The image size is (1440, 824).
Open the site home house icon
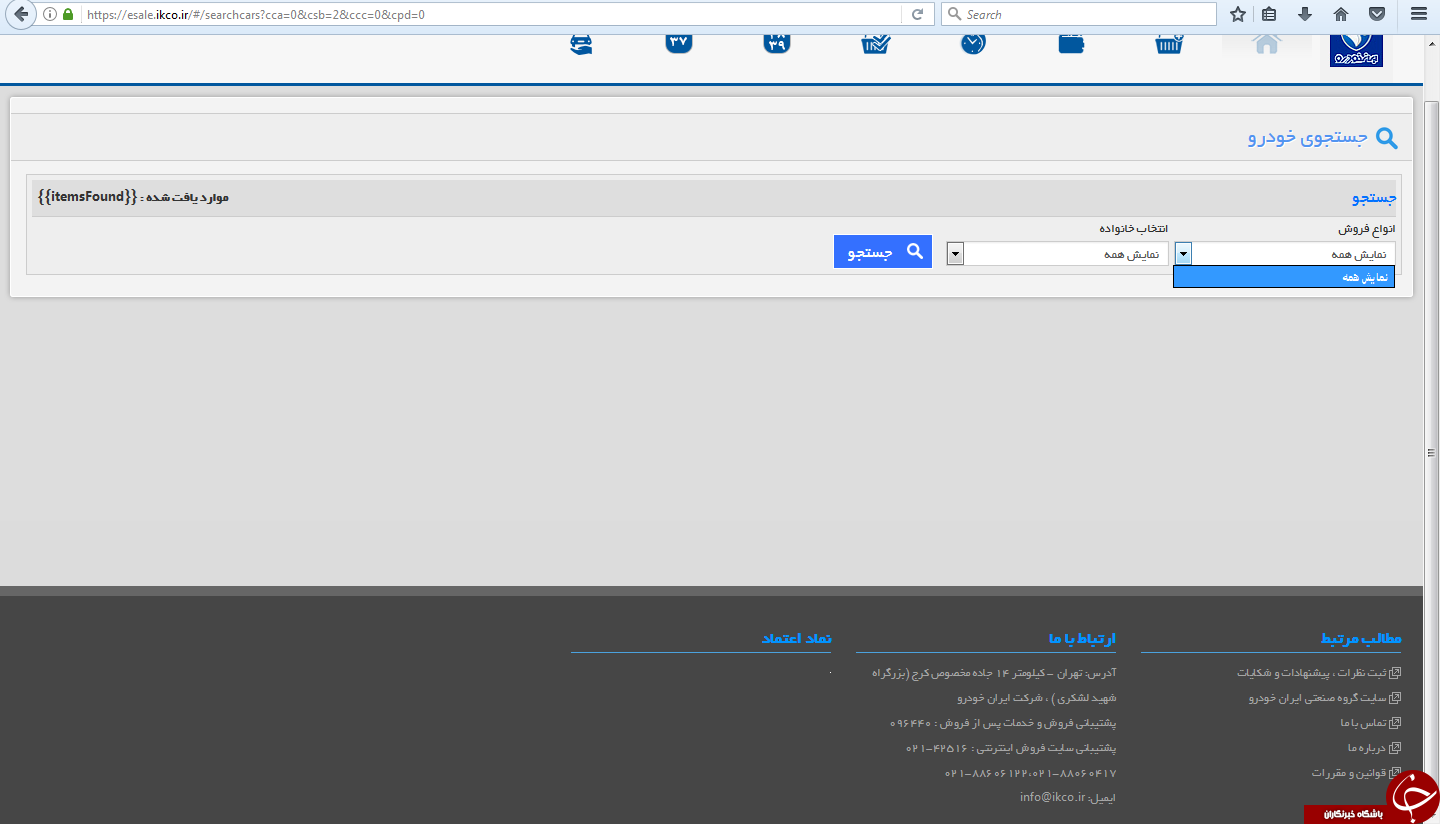pos(1267,44)
